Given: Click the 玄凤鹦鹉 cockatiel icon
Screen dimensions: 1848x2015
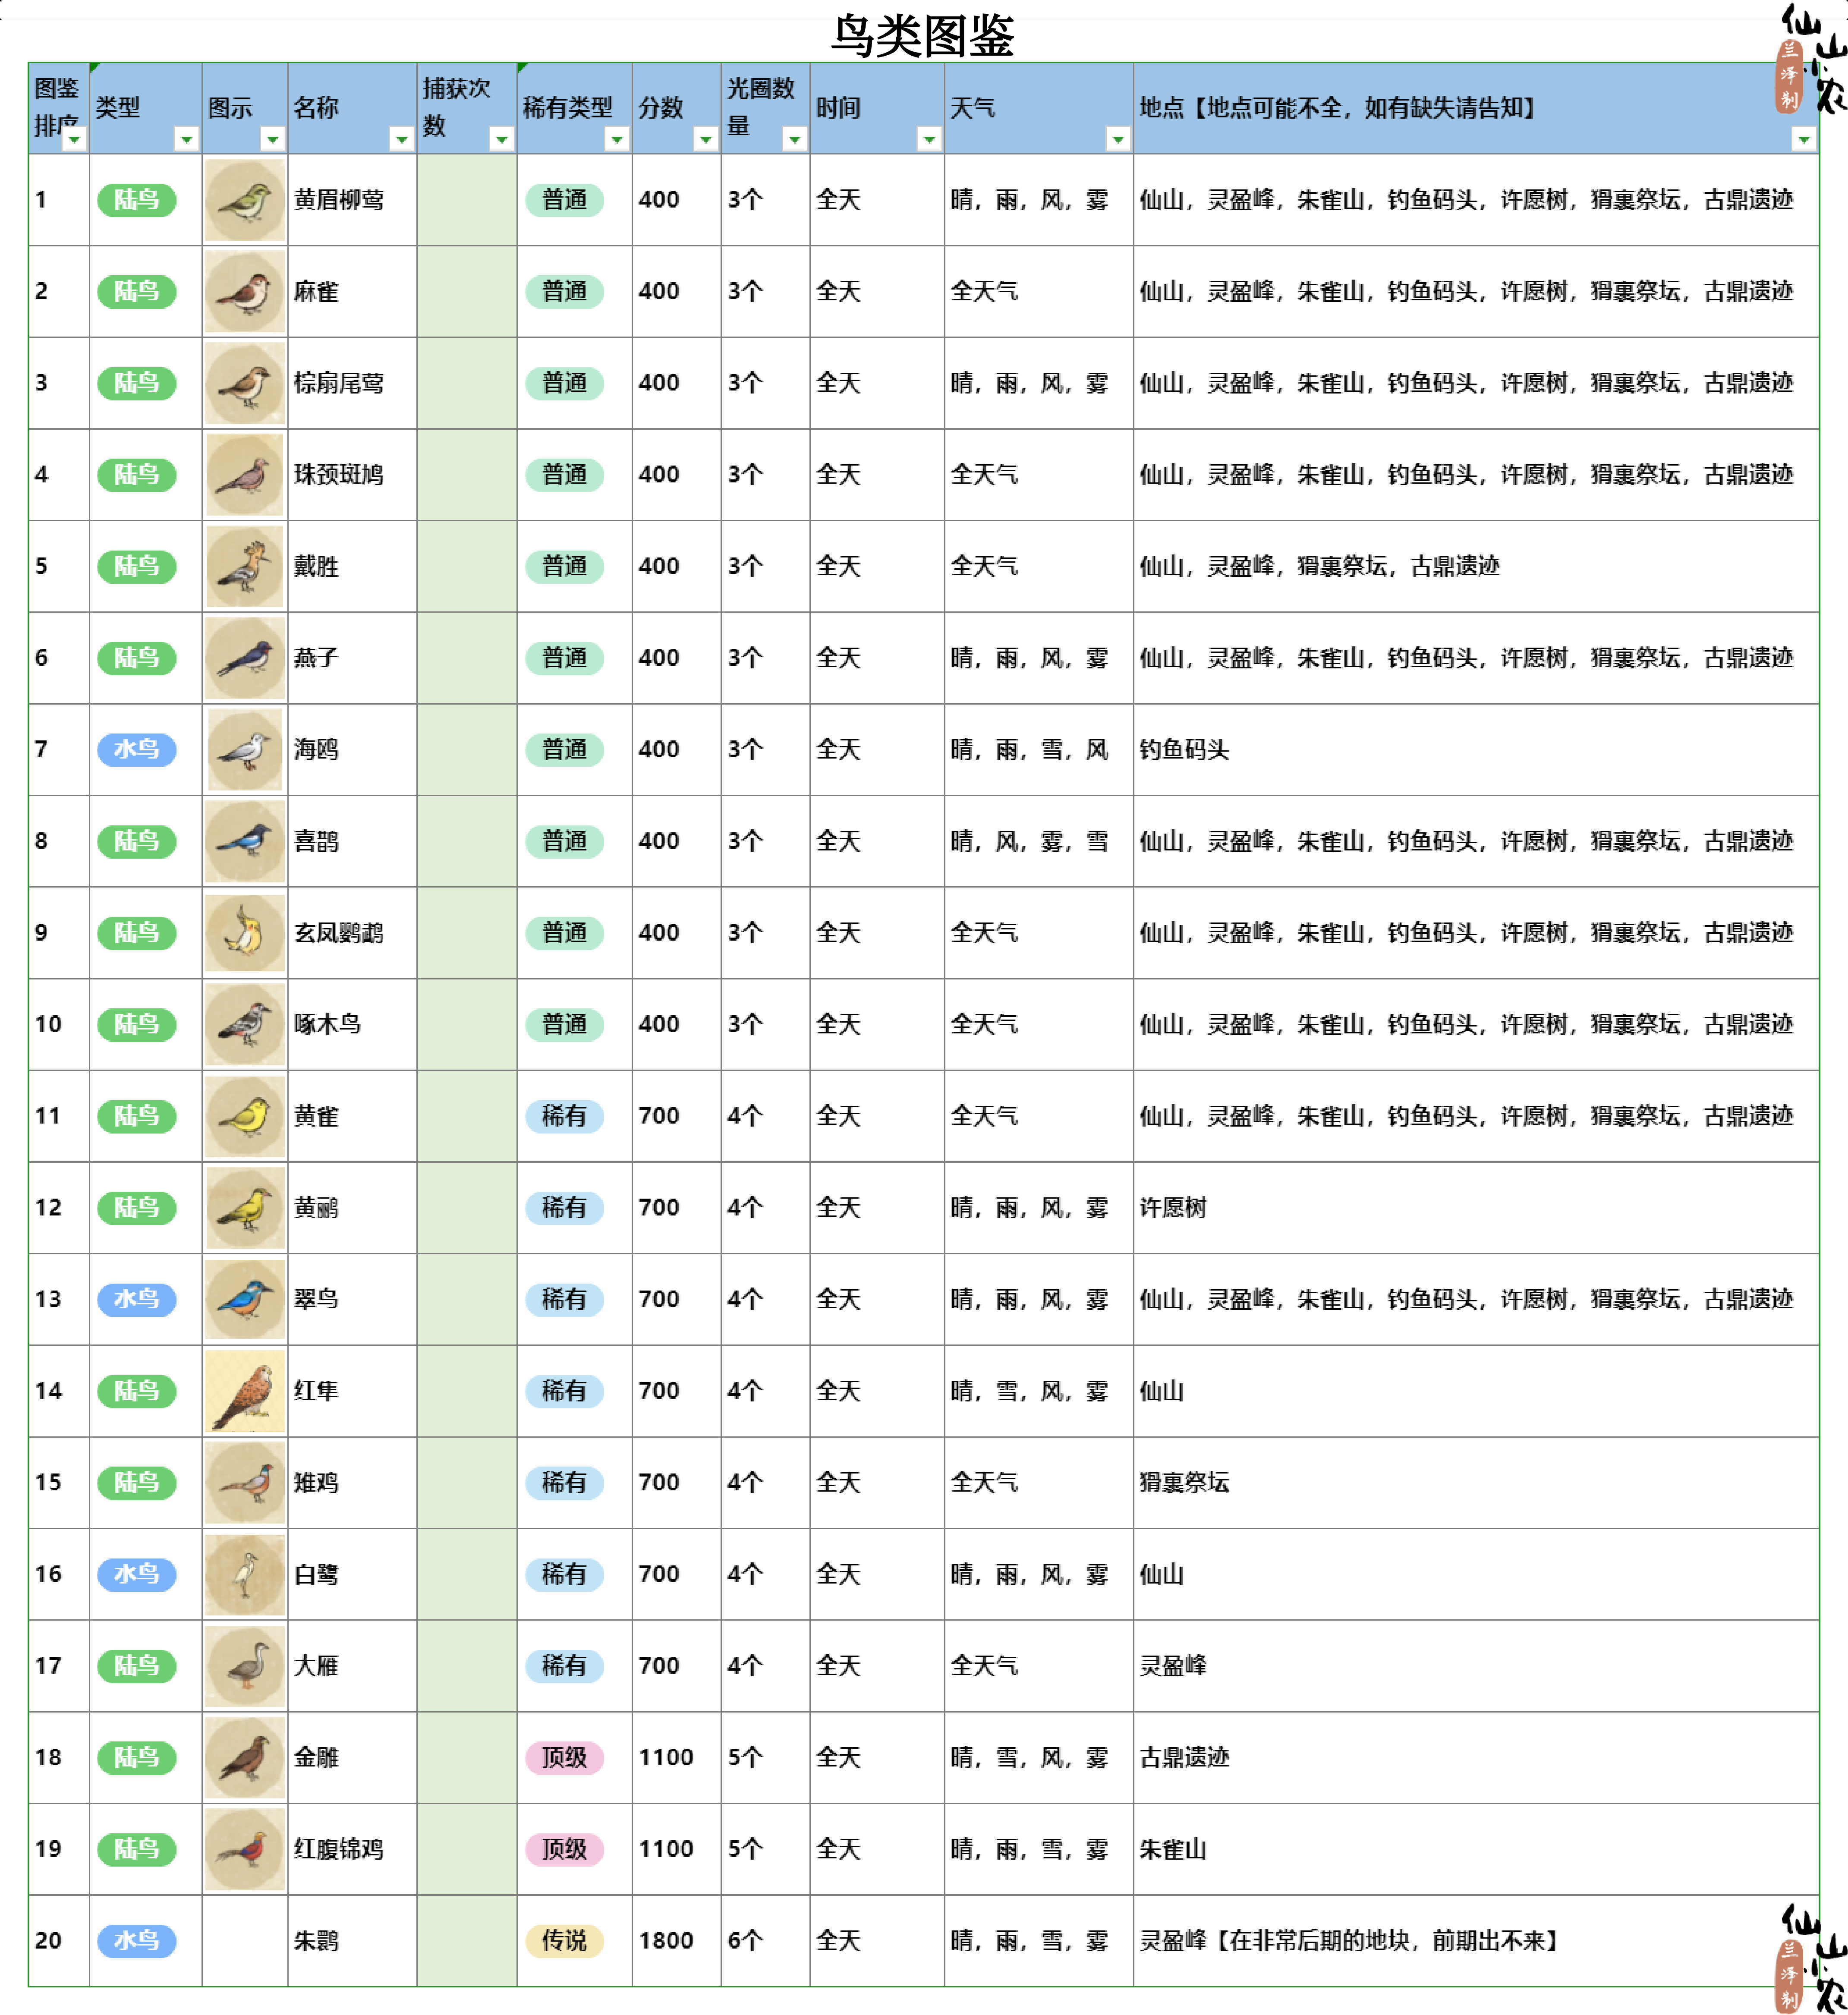Looking at the screenshot, I should tap(245, 933).
